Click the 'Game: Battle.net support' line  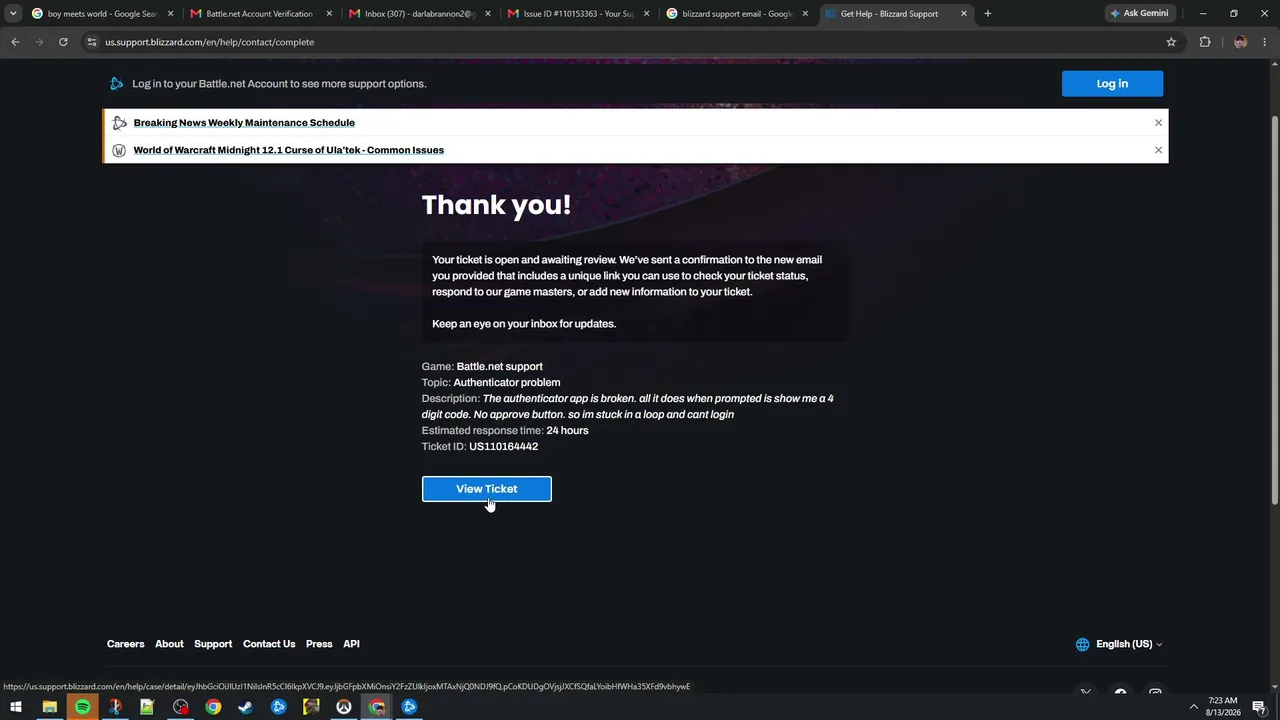tap(482, 366)
